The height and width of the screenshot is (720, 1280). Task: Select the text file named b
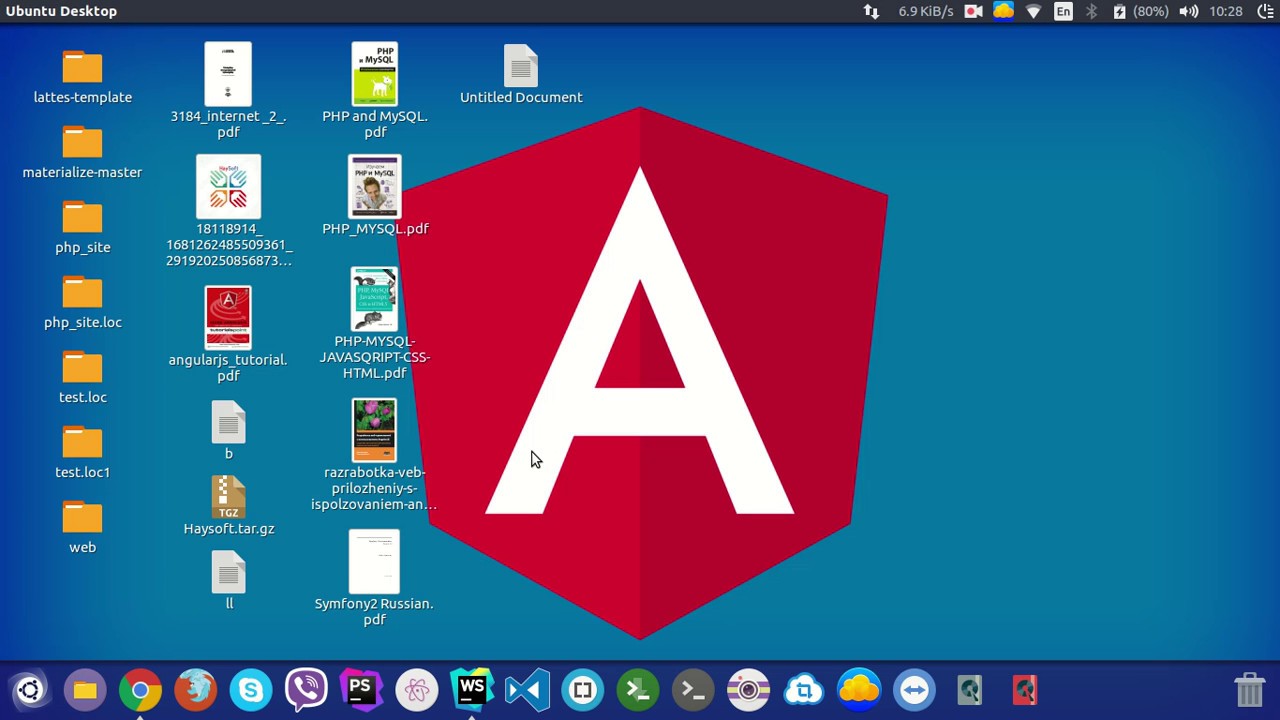(x=228, y=431)
